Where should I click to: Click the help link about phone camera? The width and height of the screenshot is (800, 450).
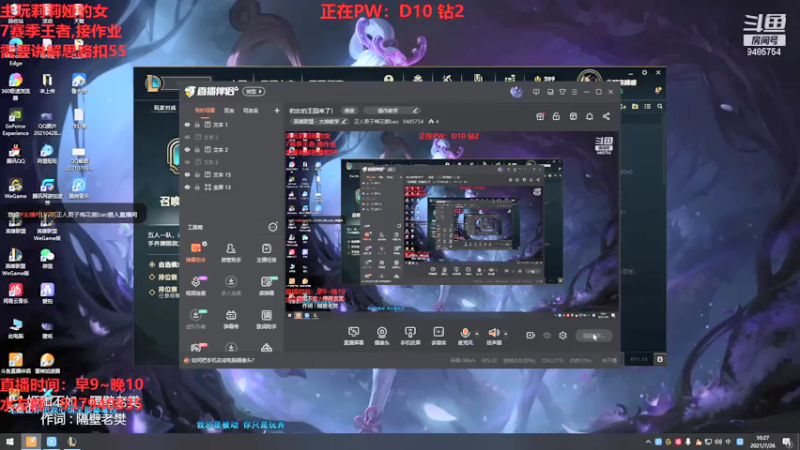coord(223,360)
